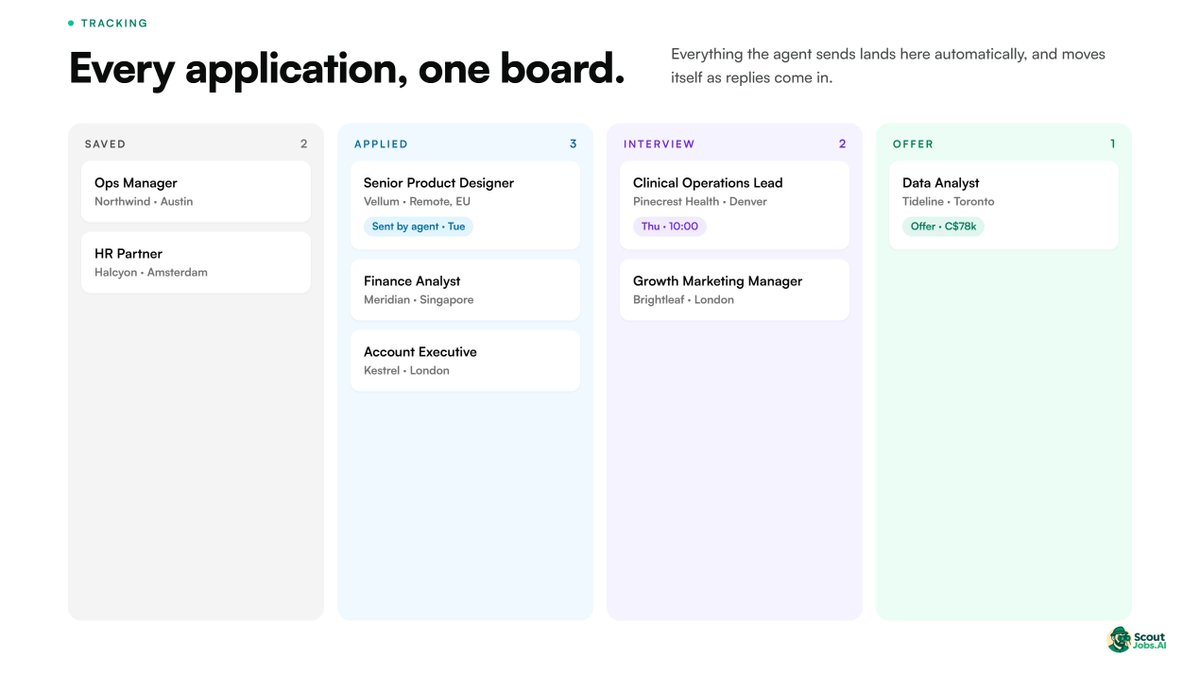Click the INTERVIEW column header
The width and height of the screenshot is (1200, 674).
point(659,144)
